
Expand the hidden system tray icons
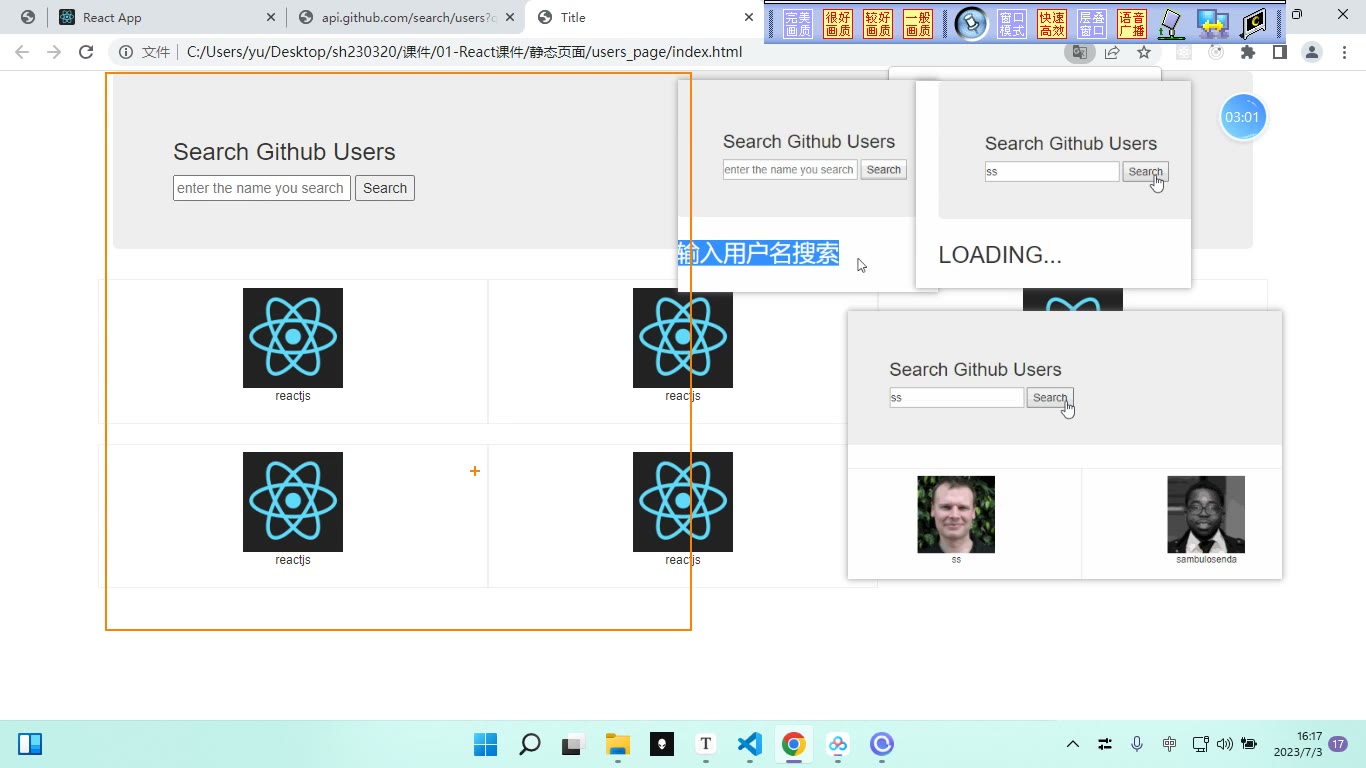[x=1073, y=744]
